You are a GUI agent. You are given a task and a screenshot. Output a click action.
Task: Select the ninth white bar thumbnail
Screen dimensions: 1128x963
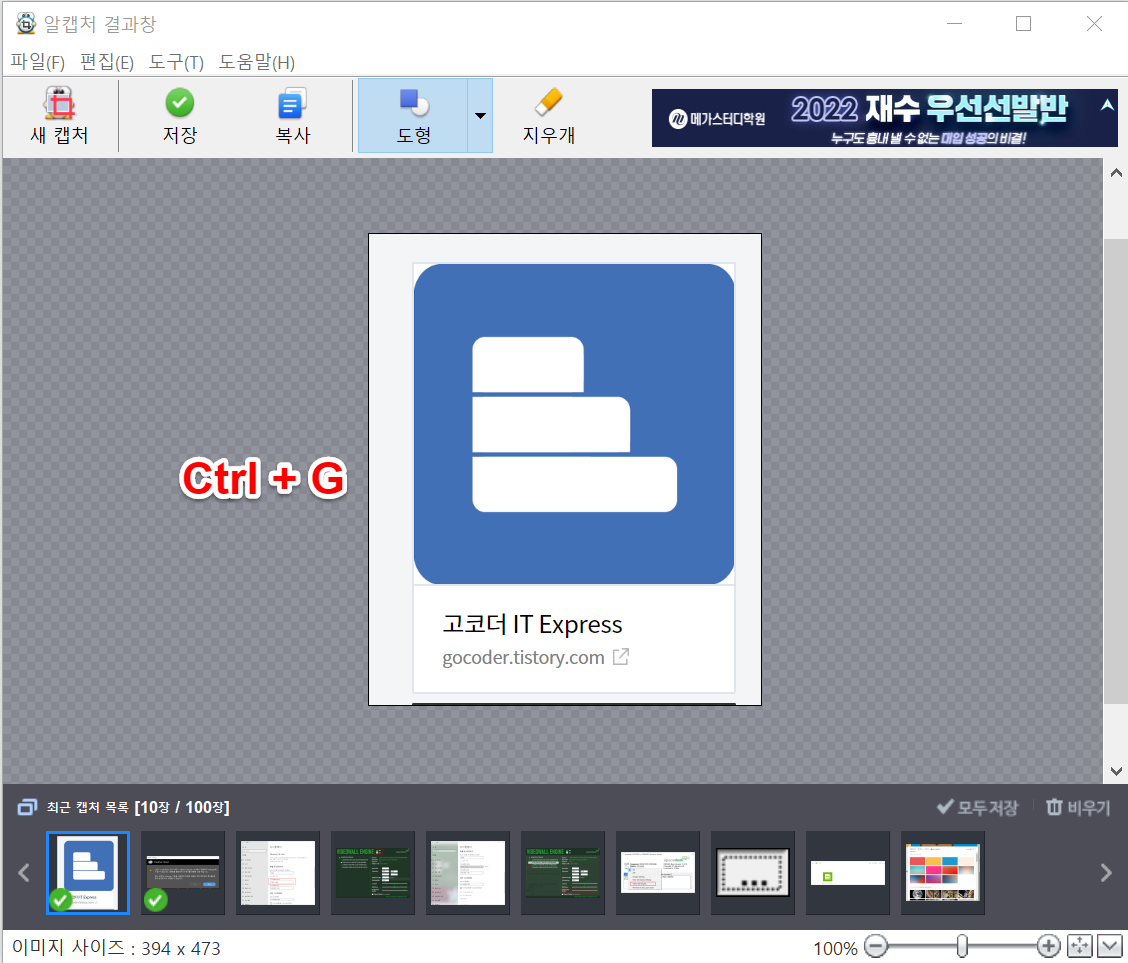pos(847,873)
